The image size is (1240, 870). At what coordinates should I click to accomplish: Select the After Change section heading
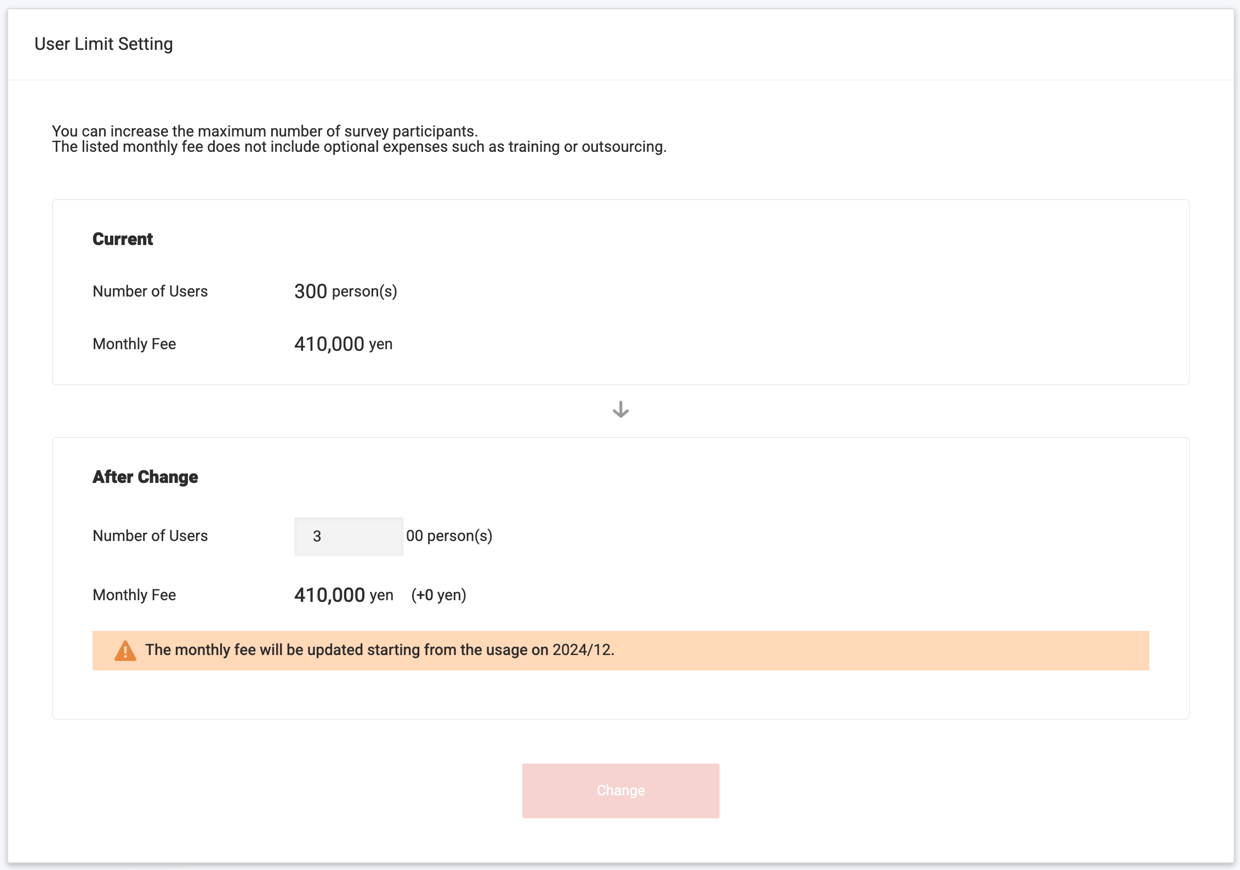[x=146, y=477]
